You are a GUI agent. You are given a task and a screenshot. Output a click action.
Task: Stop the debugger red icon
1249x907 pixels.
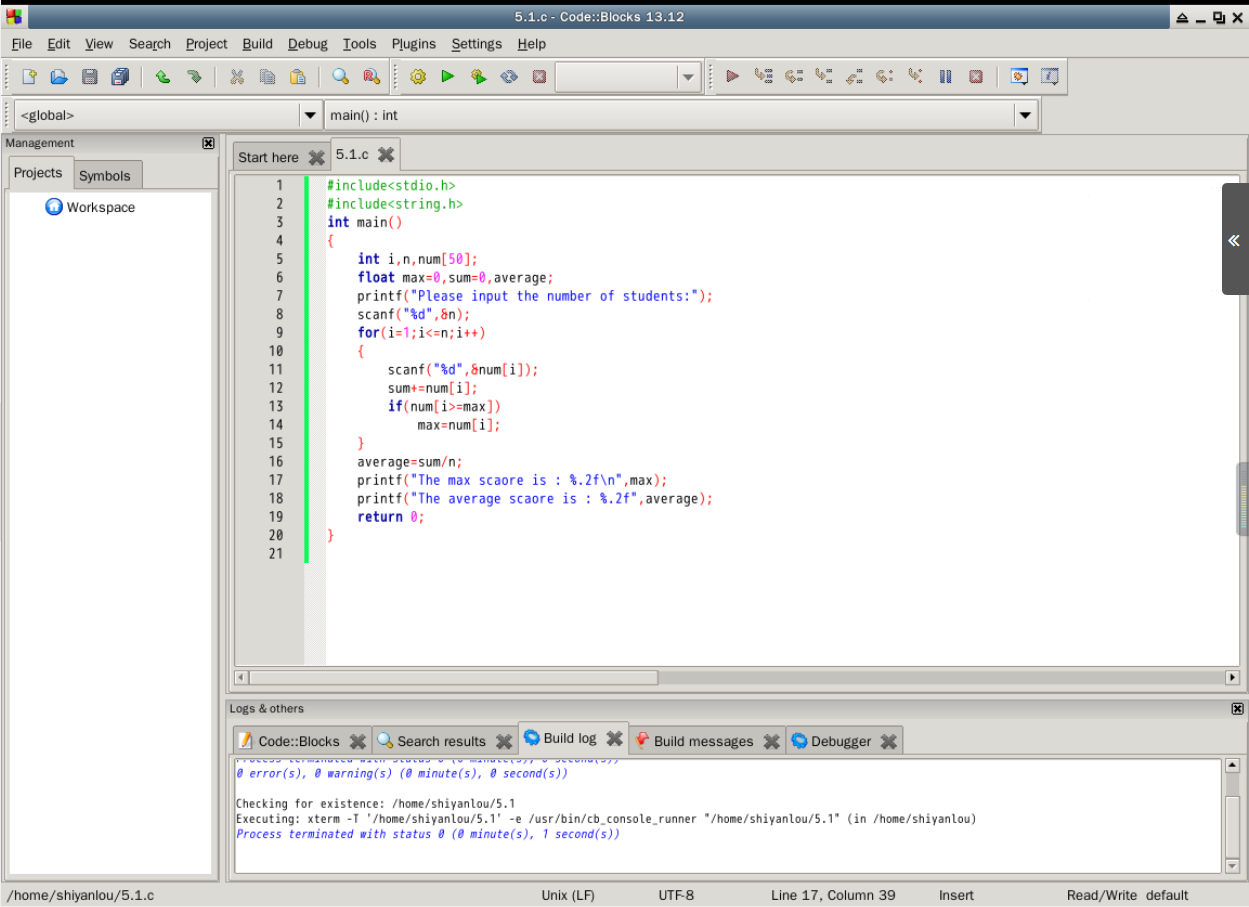[x=976, y=76]
